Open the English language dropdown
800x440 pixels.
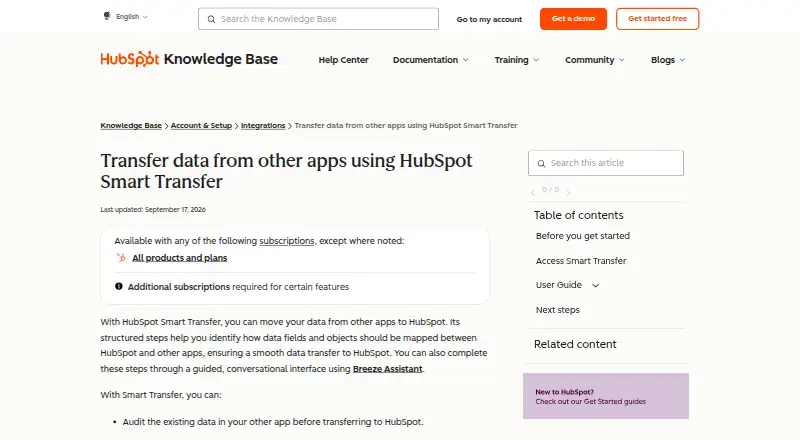coord(132,17)
